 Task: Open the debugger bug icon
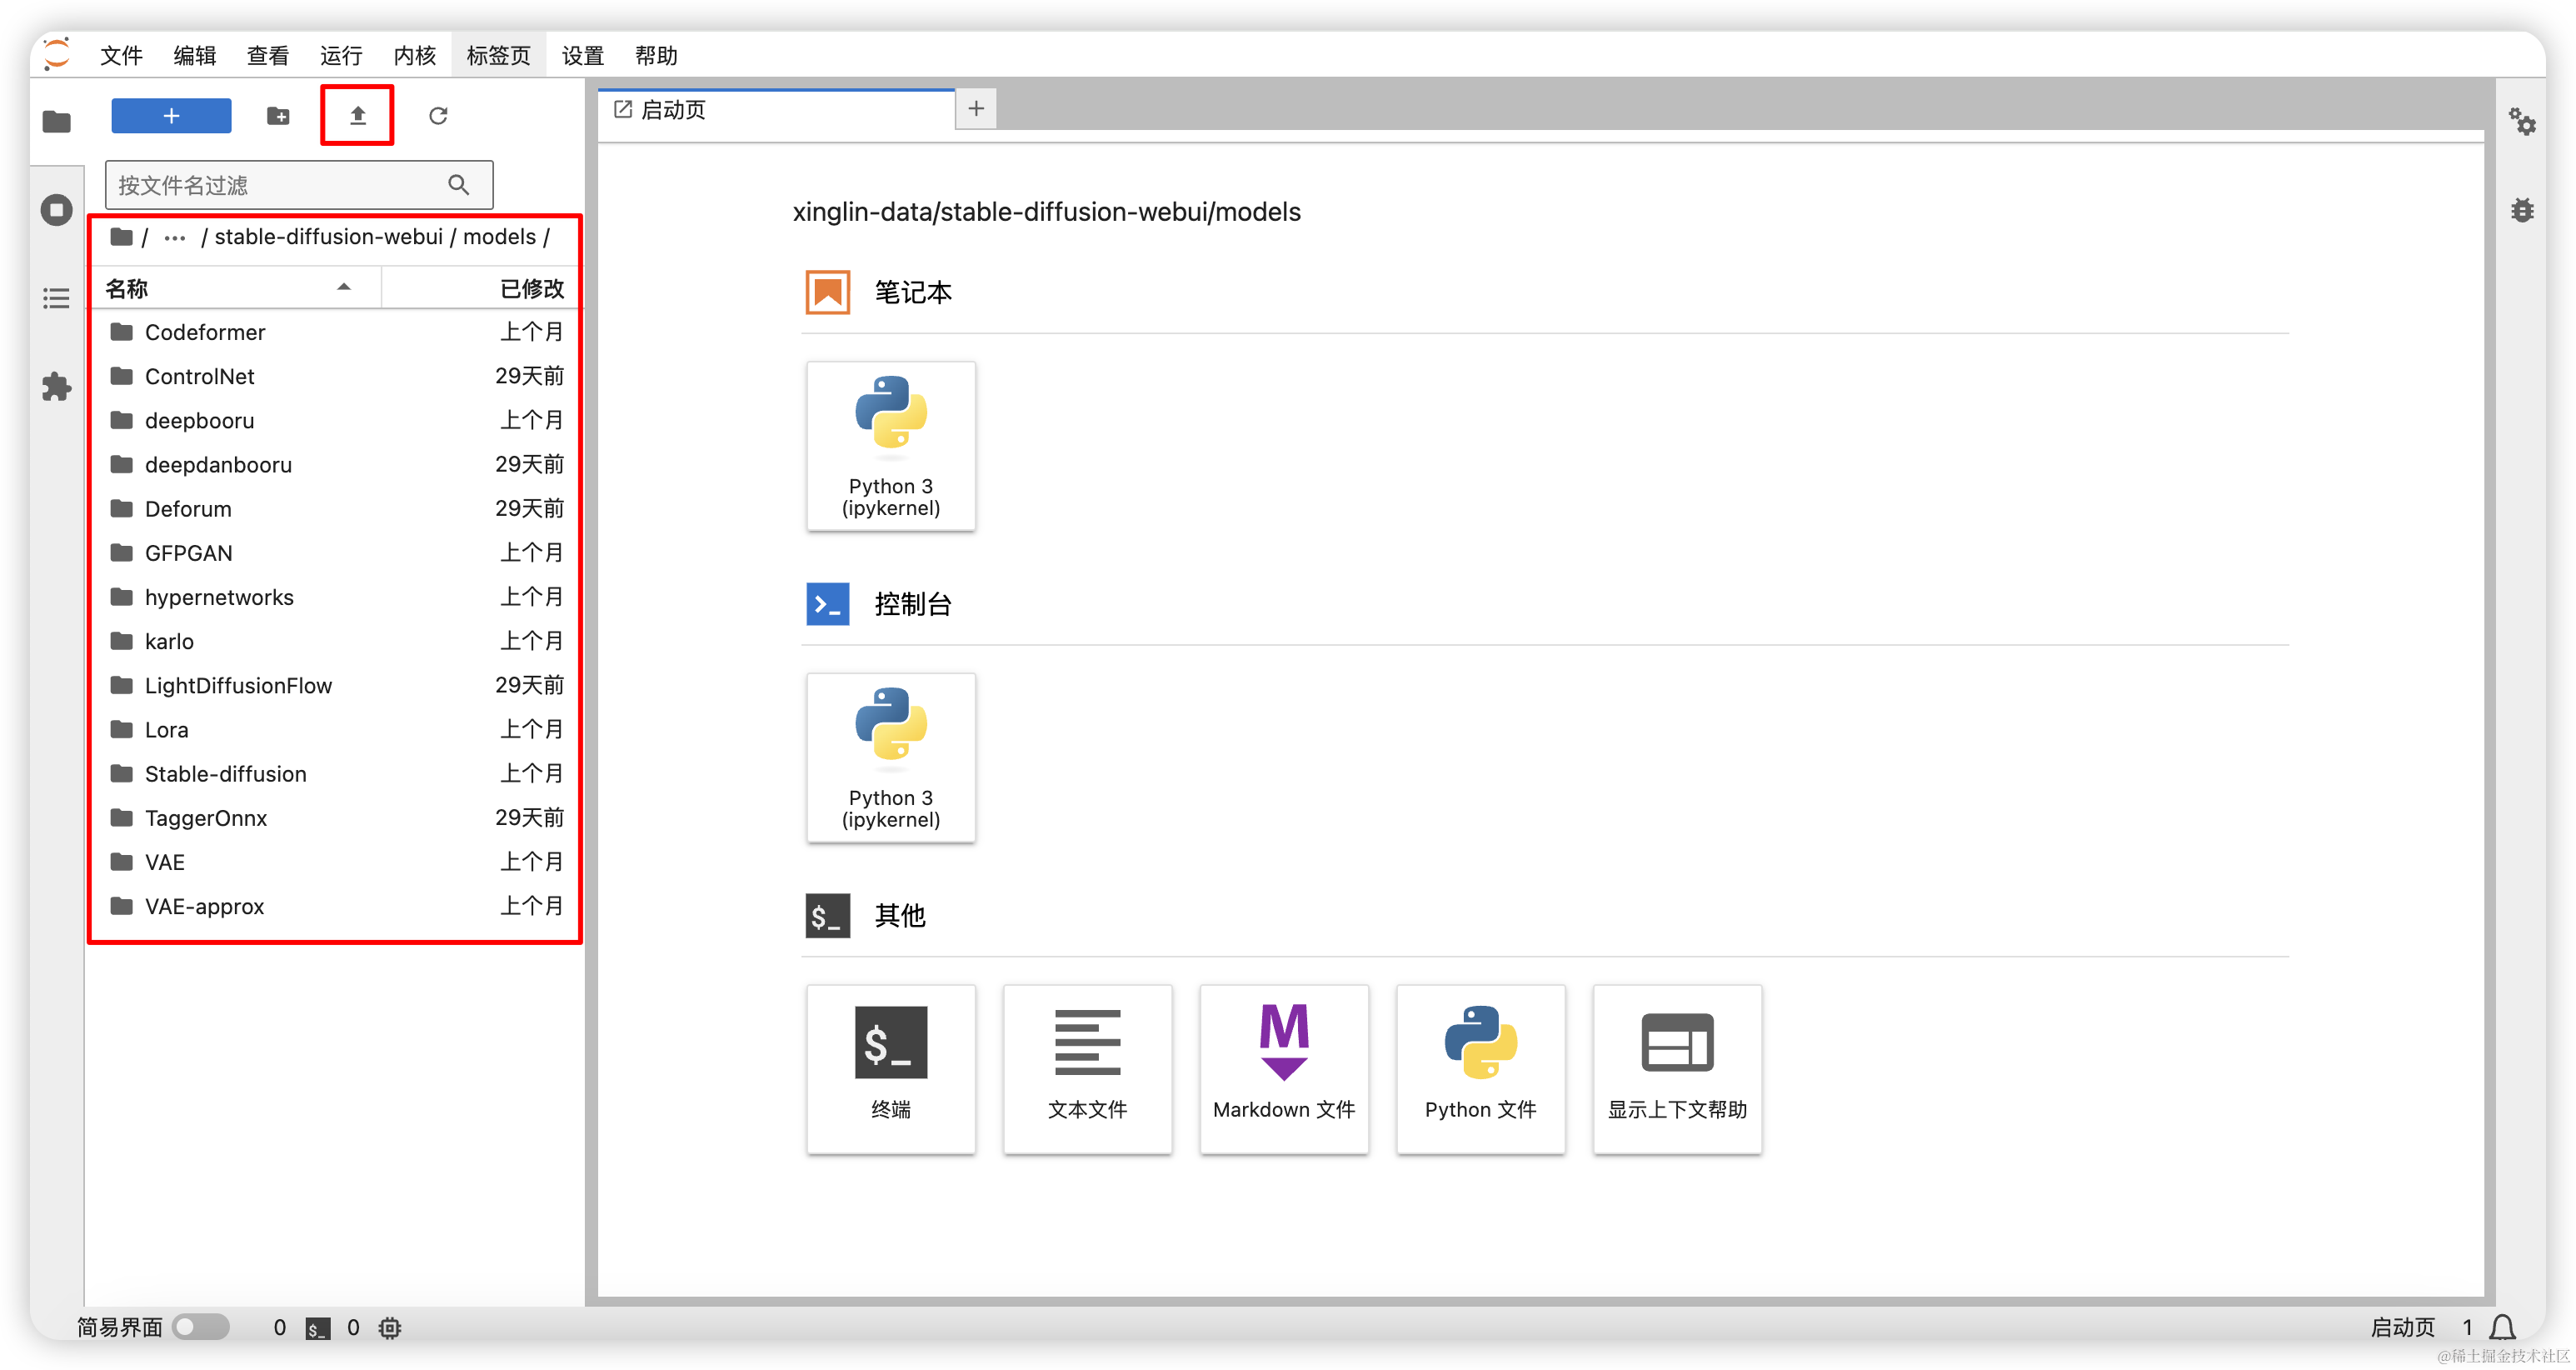pyautogui.click(x=2522, y=210)
